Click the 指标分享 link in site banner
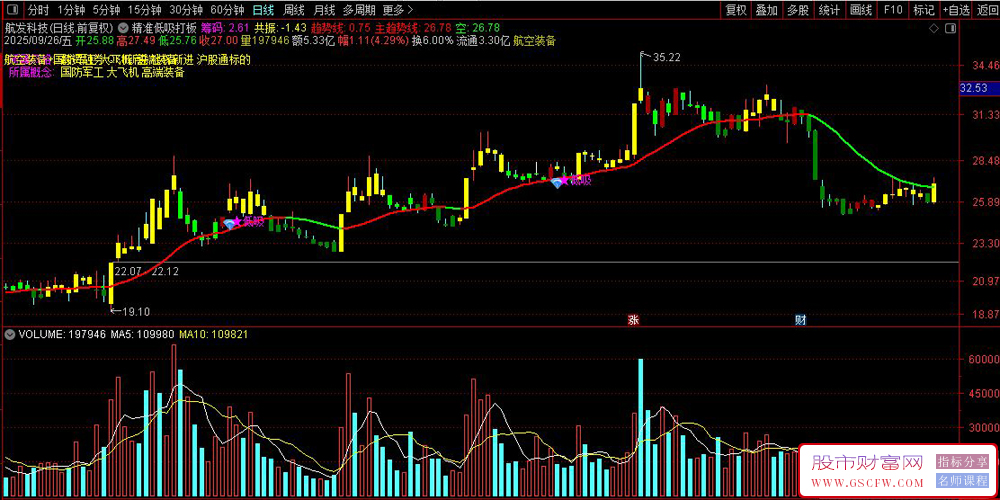The width and height of the screenshot is (1000, 500). pyautogui.click(x=962, y=460)
